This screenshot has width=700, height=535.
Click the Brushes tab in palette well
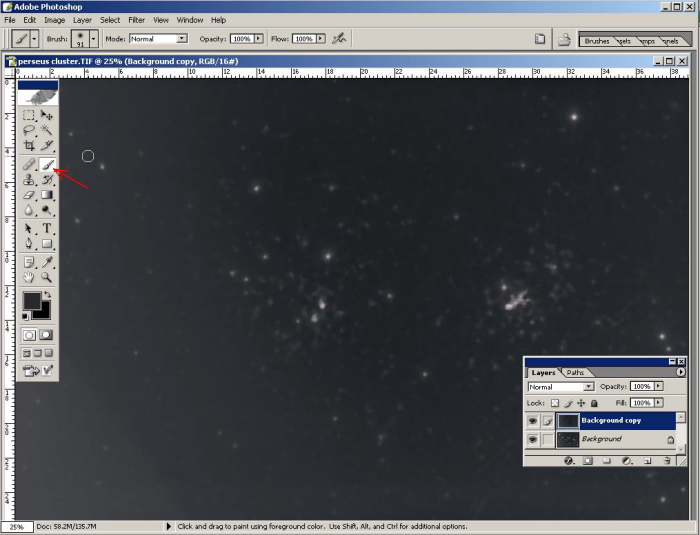tap(598, 41)
